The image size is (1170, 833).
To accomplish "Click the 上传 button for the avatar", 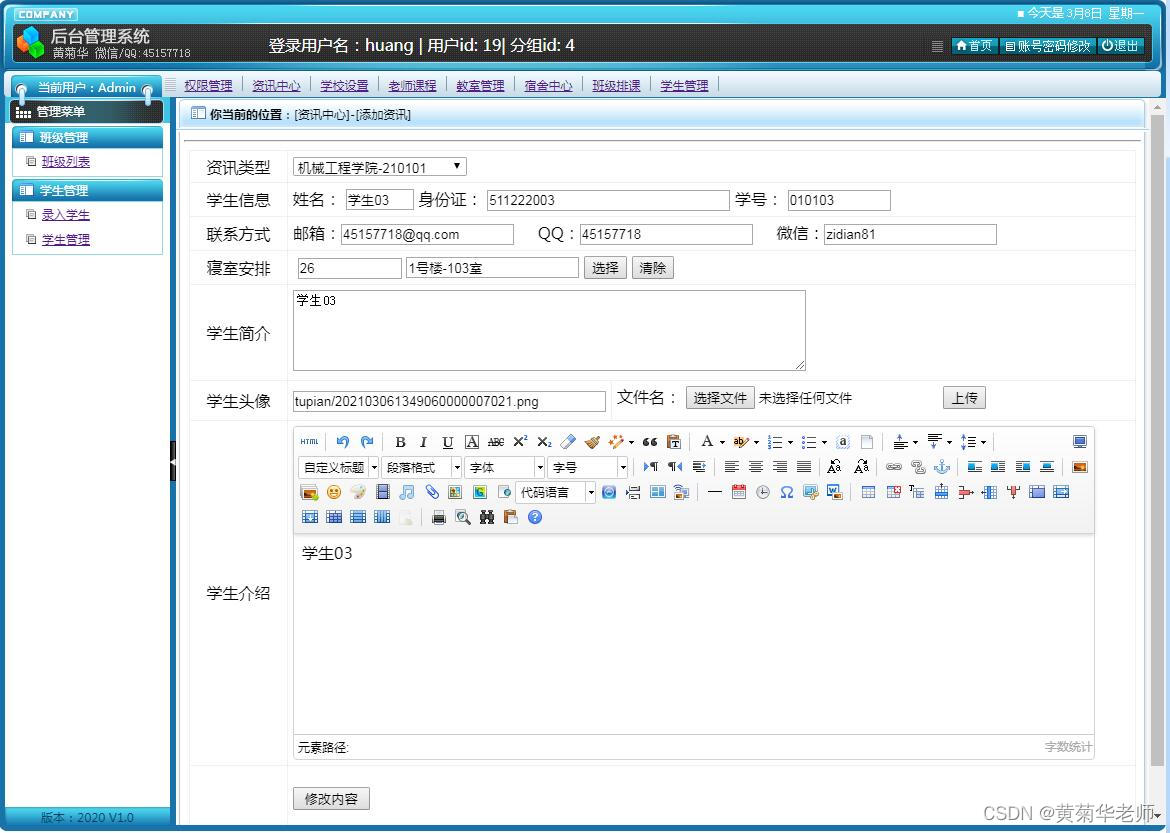I will (x=963, y=397).
